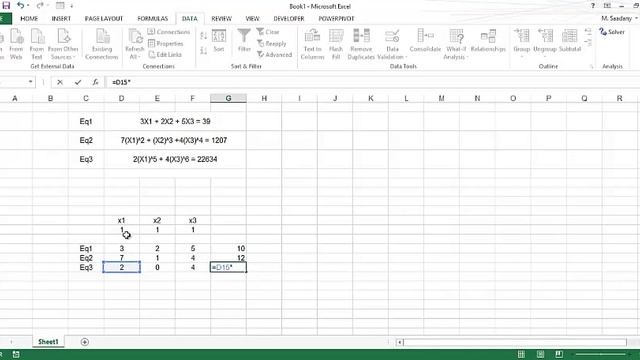Click cell containing 3X1 + 2X2 + 5X3 = 39
The height and width of the screenshot is (360, 640).
pyautogui.click(x=175, y=121)
